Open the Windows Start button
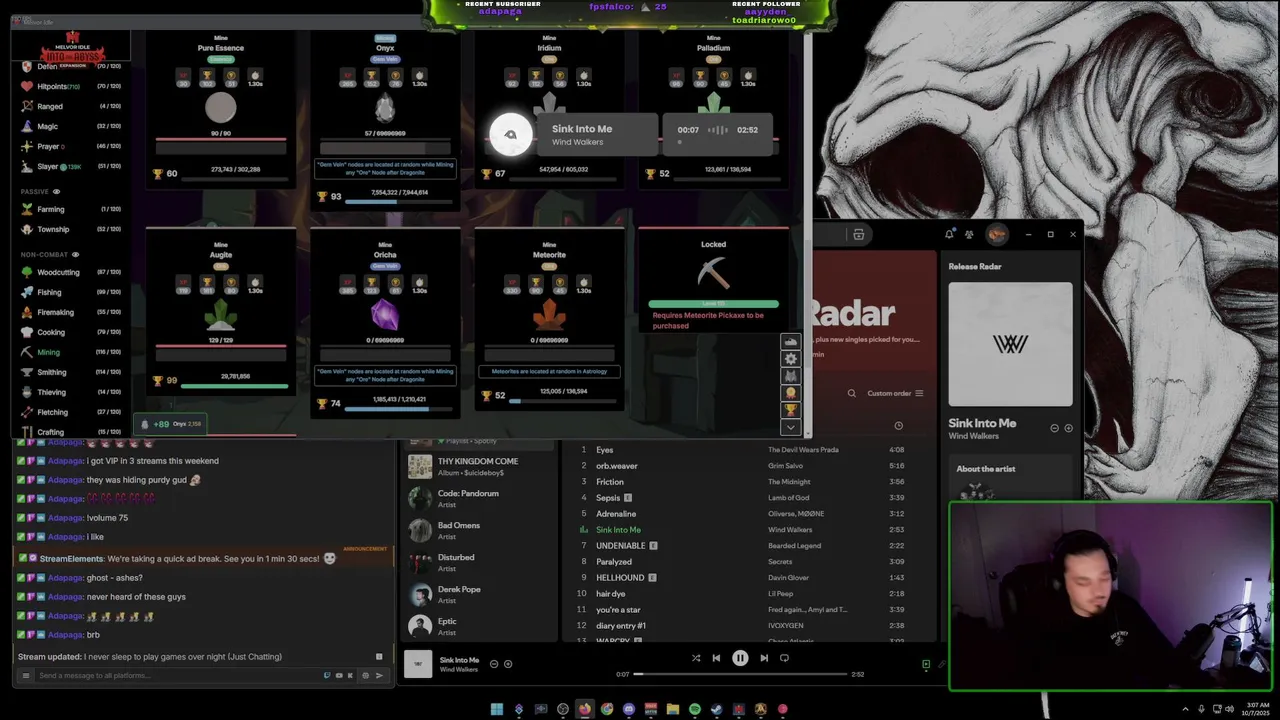1280x720 pixels. [496, 709]
